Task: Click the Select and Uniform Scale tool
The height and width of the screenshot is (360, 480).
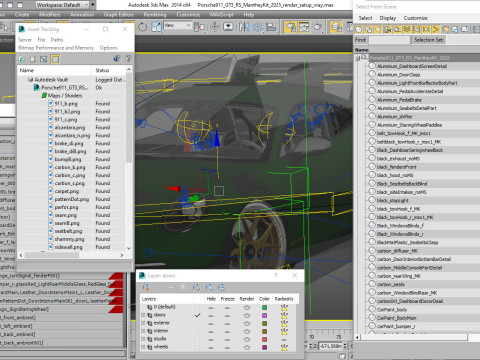Action: (x=156, y=27)
